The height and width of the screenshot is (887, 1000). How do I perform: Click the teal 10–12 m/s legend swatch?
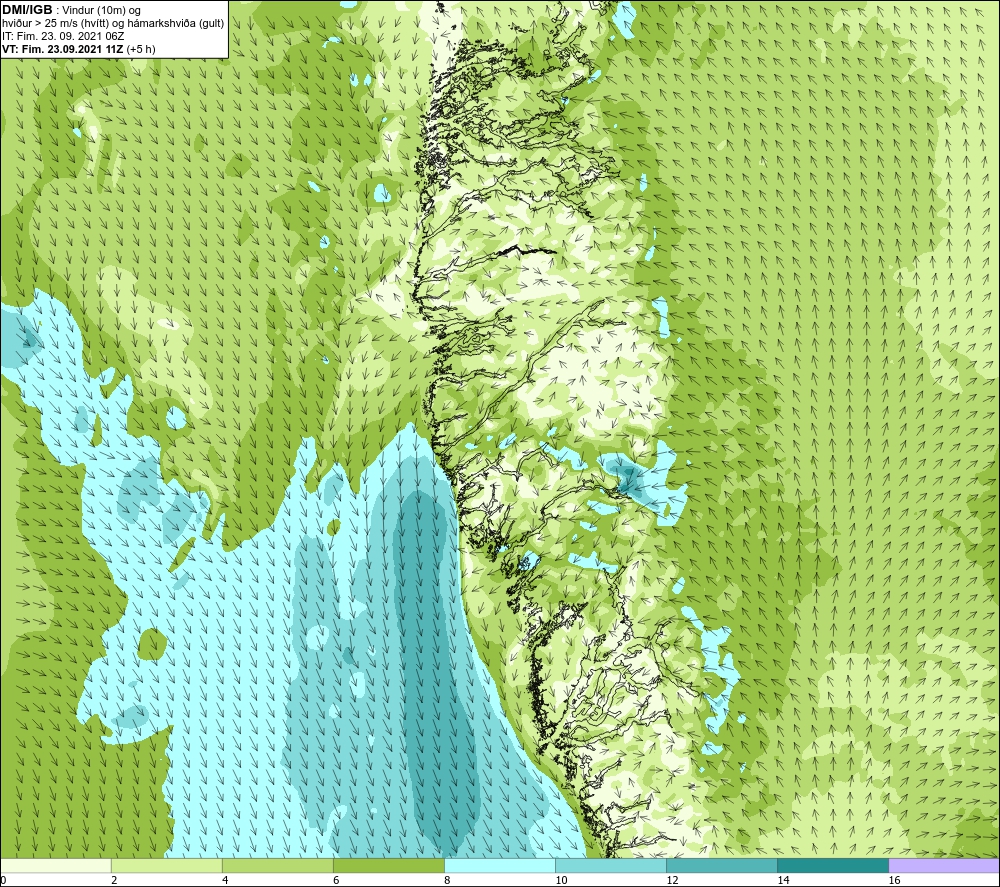point(610,865)
